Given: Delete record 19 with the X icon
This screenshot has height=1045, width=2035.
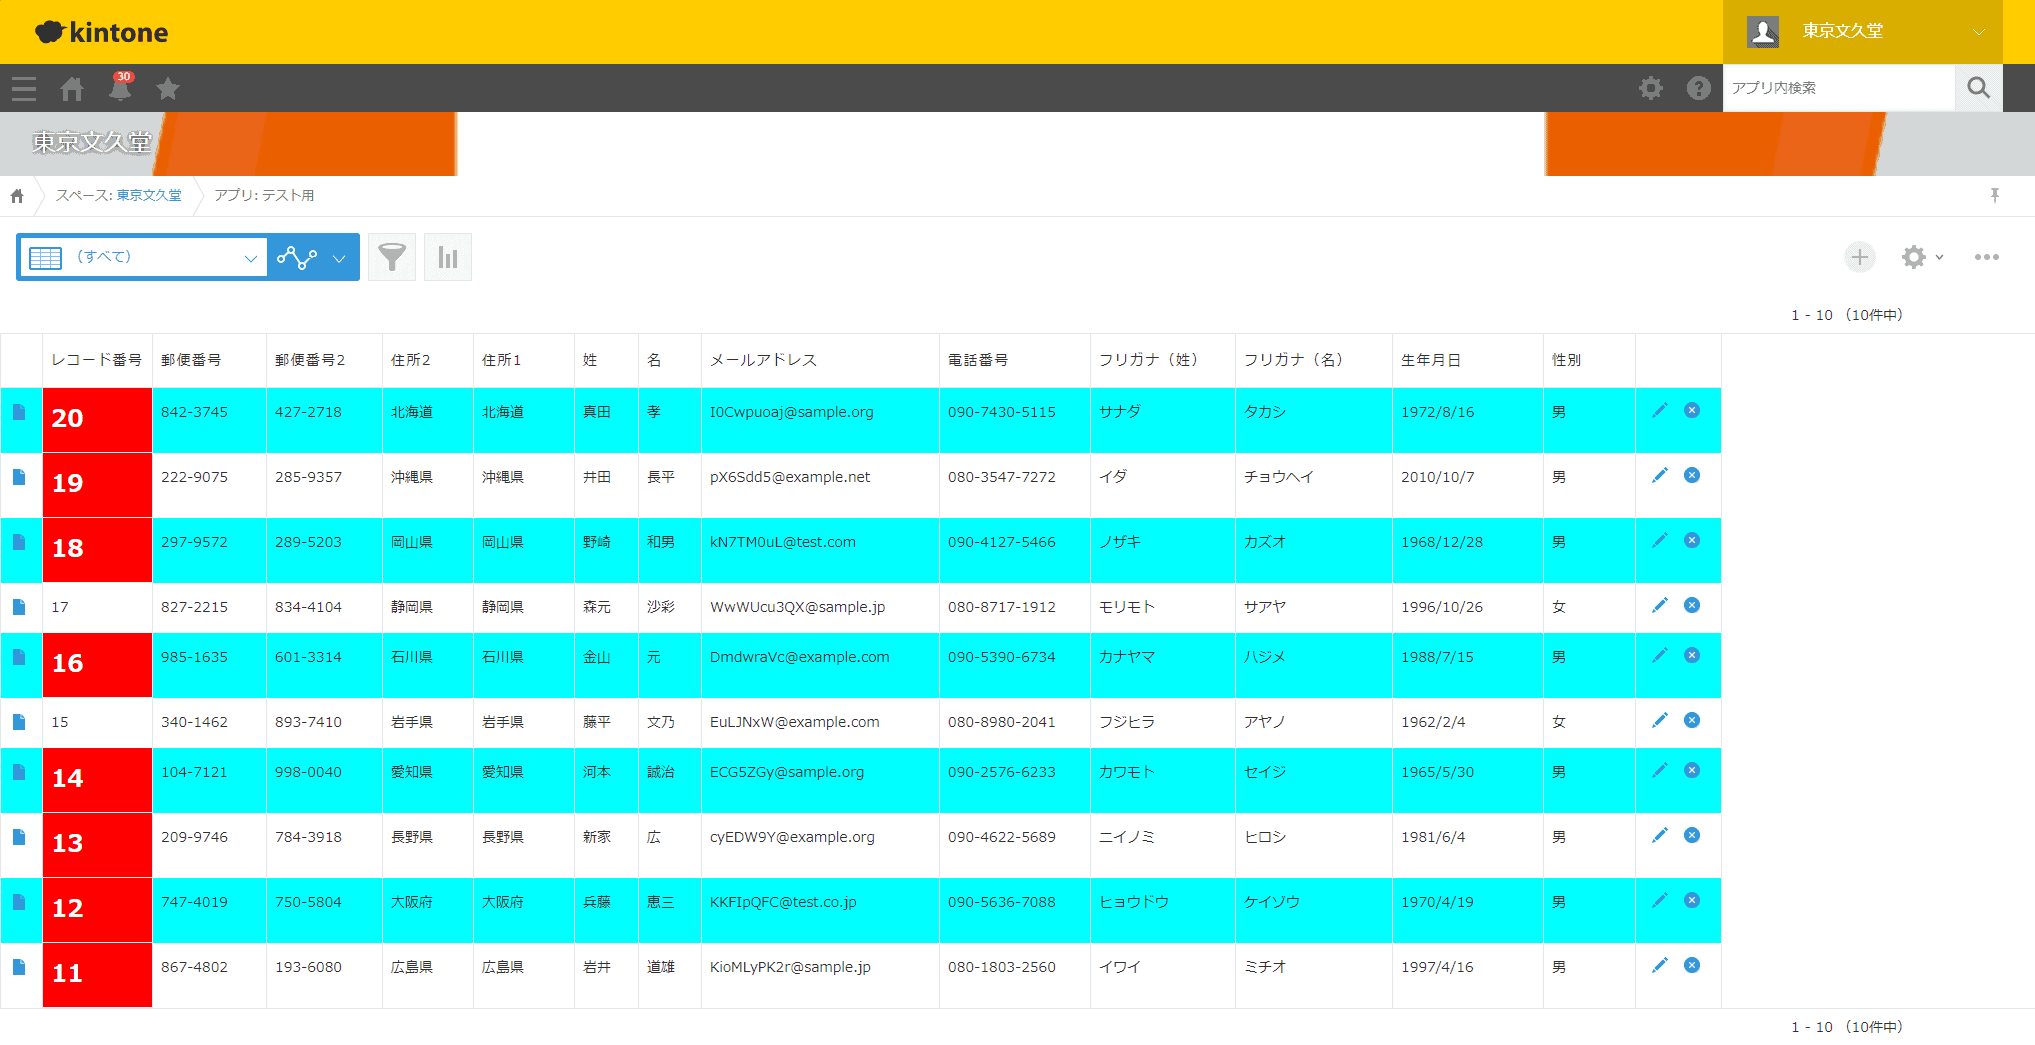Looking at the screenshot, I should (x=1692, y=475).
